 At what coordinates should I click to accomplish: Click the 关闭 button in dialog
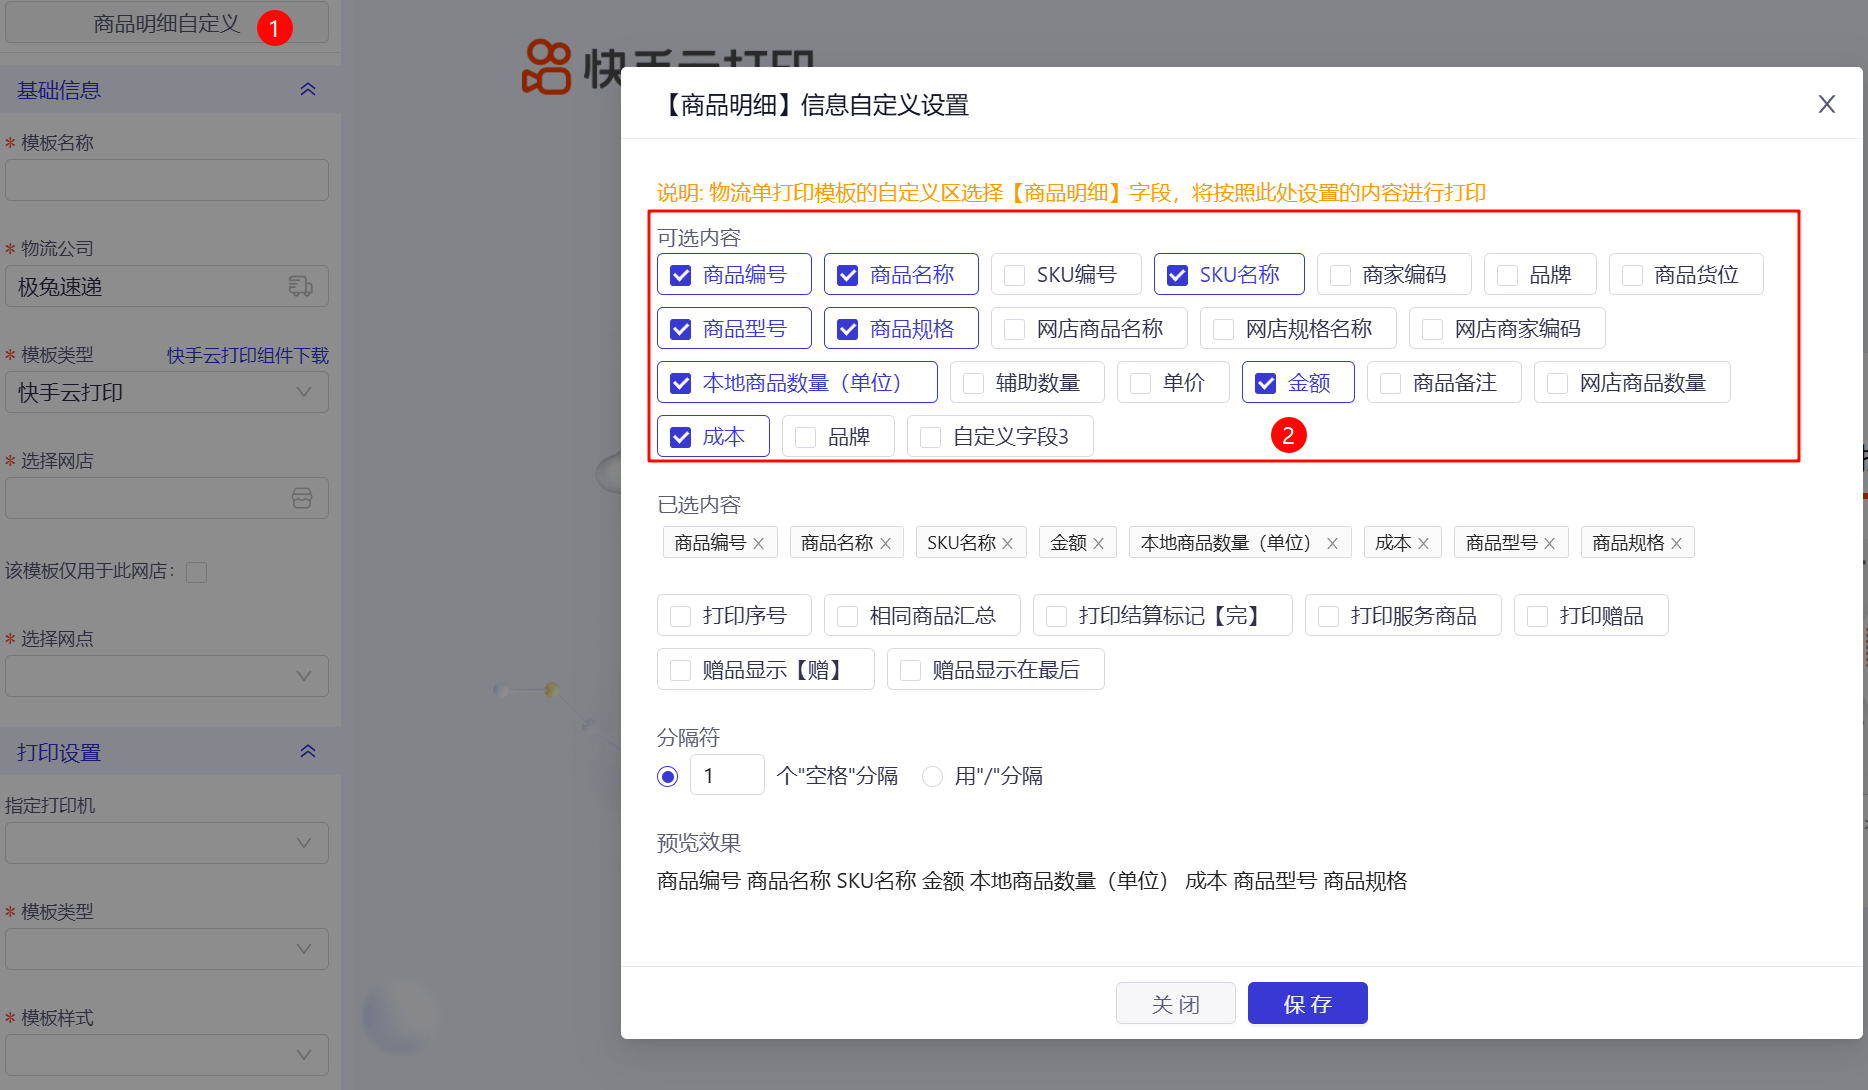1176,1004
